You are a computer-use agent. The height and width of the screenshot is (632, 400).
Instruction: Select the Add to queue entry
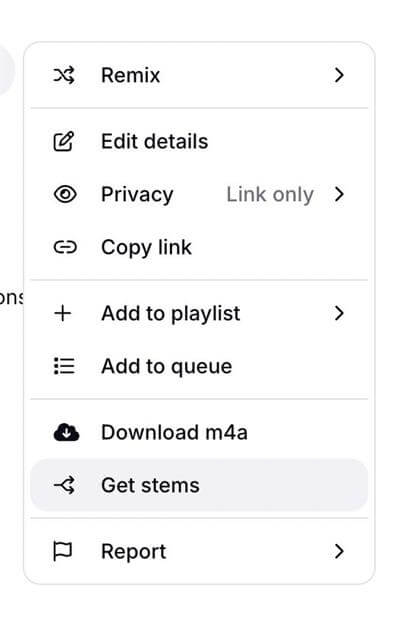(199, 366)
